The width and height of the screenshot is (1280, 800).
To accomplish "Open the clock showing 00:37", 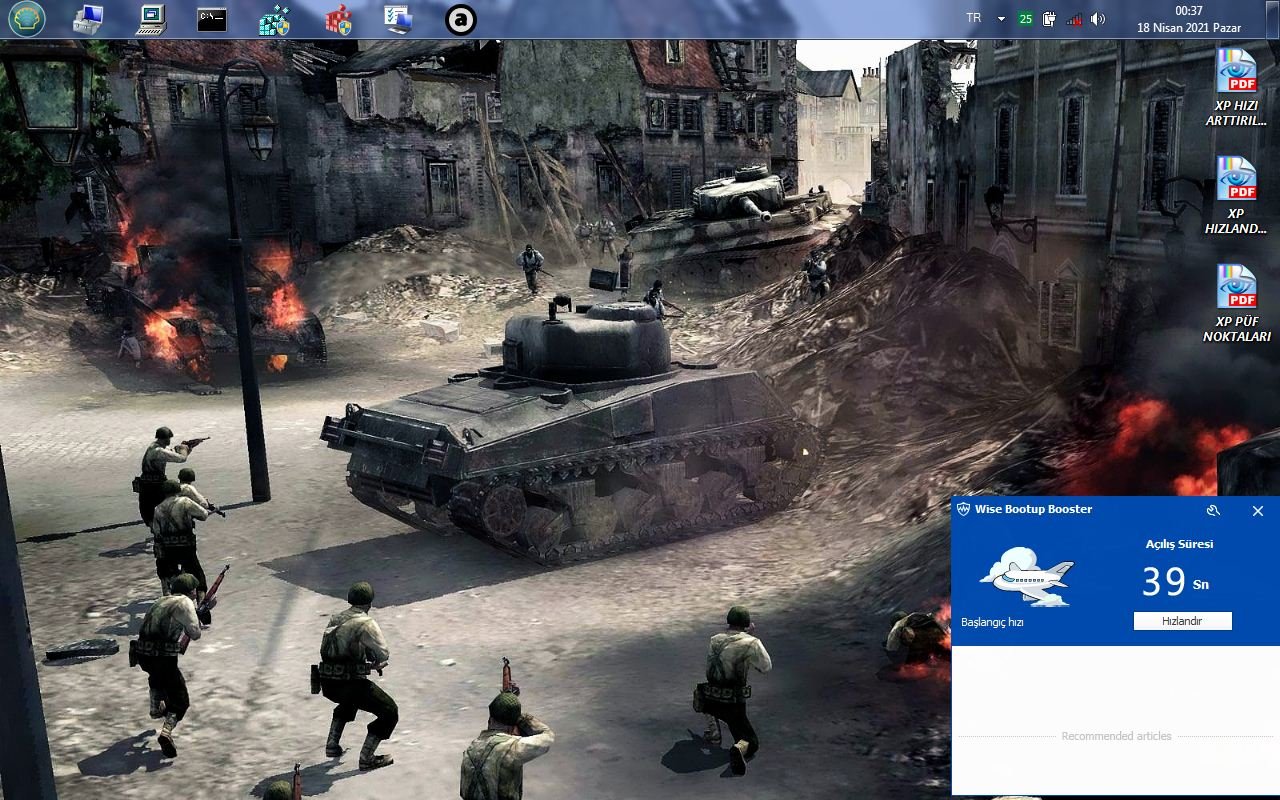I will click(1189, 11).
